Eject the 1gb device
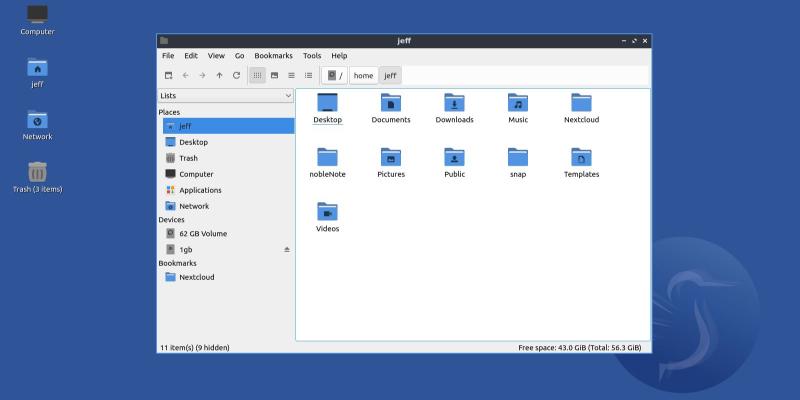Viewport: 800px width, 400px height. [287, 249]
